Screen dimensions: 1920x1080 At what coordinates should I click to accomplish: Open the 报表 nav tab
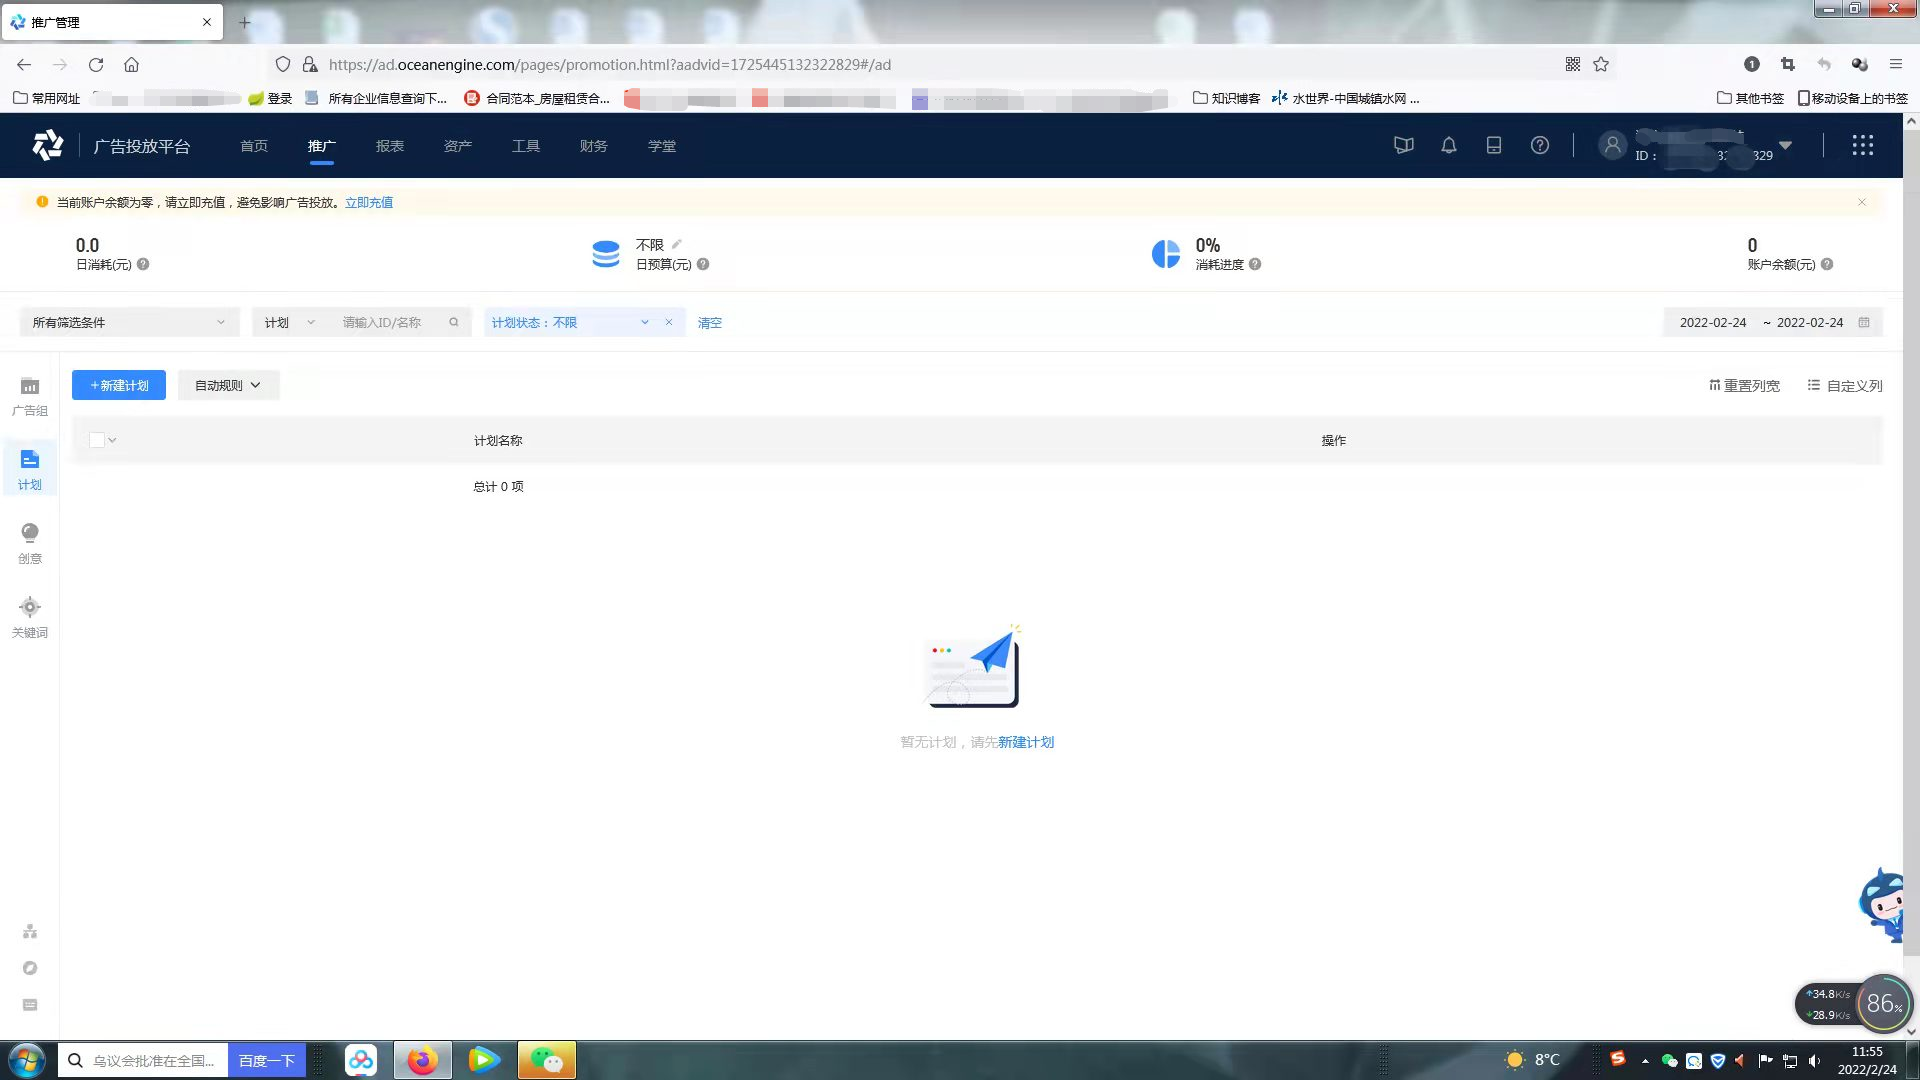[x=390, y=146]
